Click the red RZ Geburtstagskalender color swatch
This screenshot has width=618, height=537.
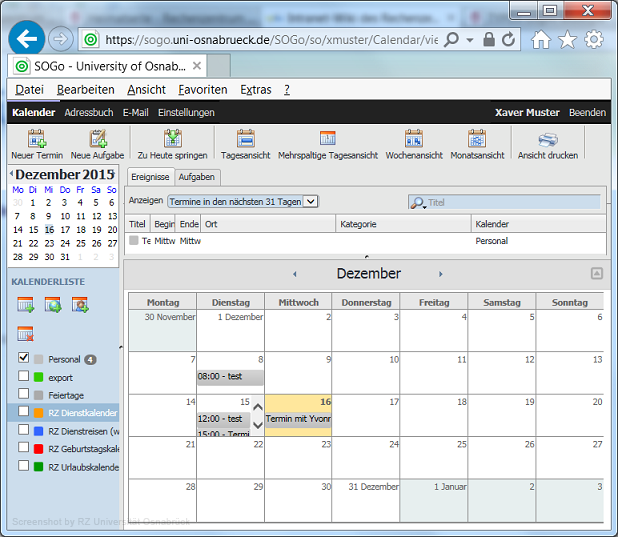[x=38, y=449]
